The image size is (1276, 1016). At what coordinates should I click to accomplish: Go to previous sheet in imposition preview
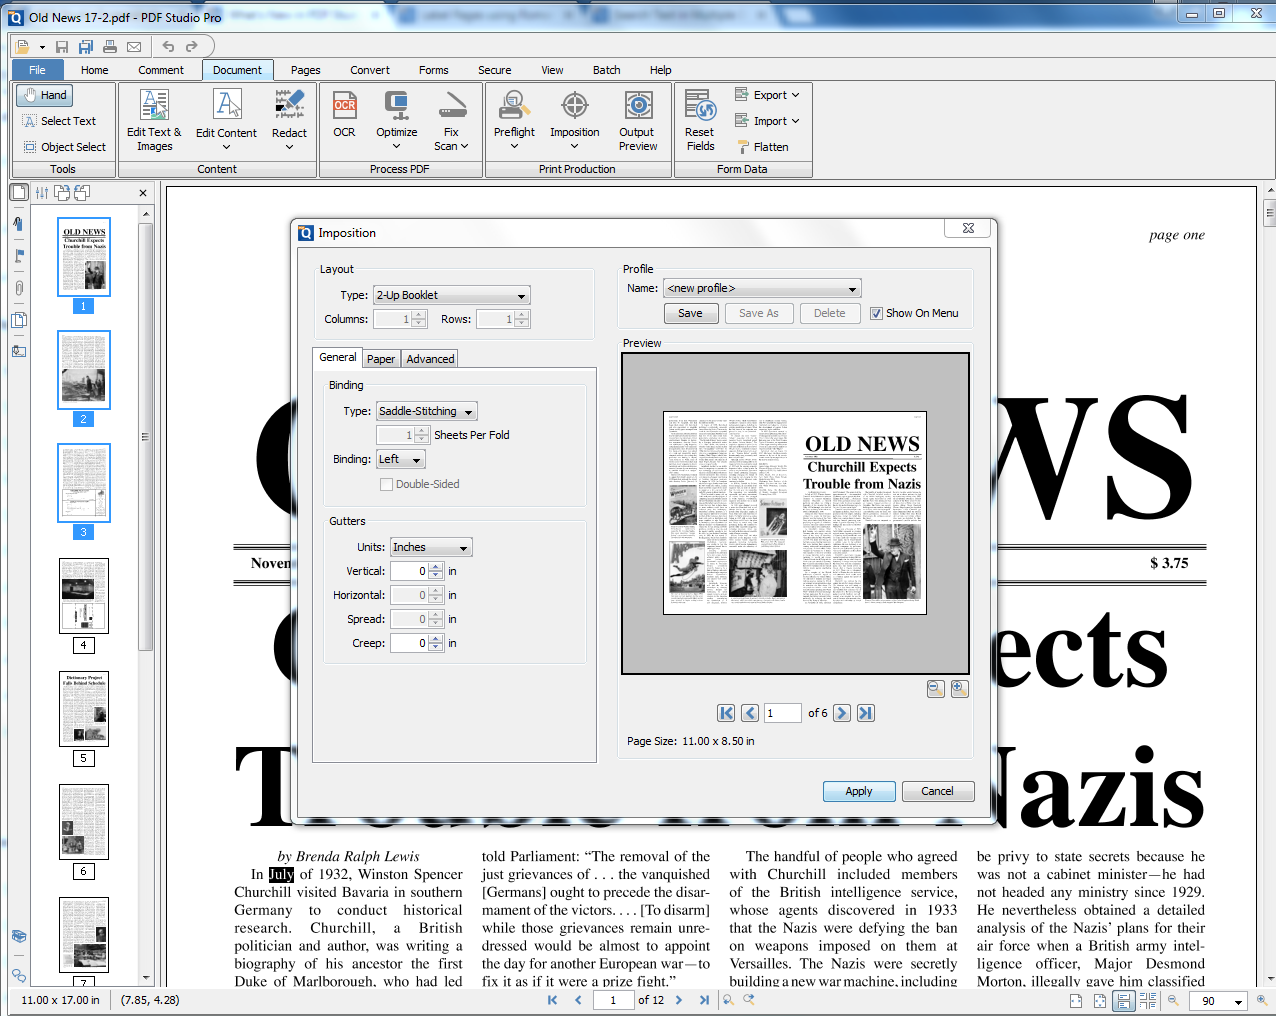pyautogui.click(x=750, y=713)
